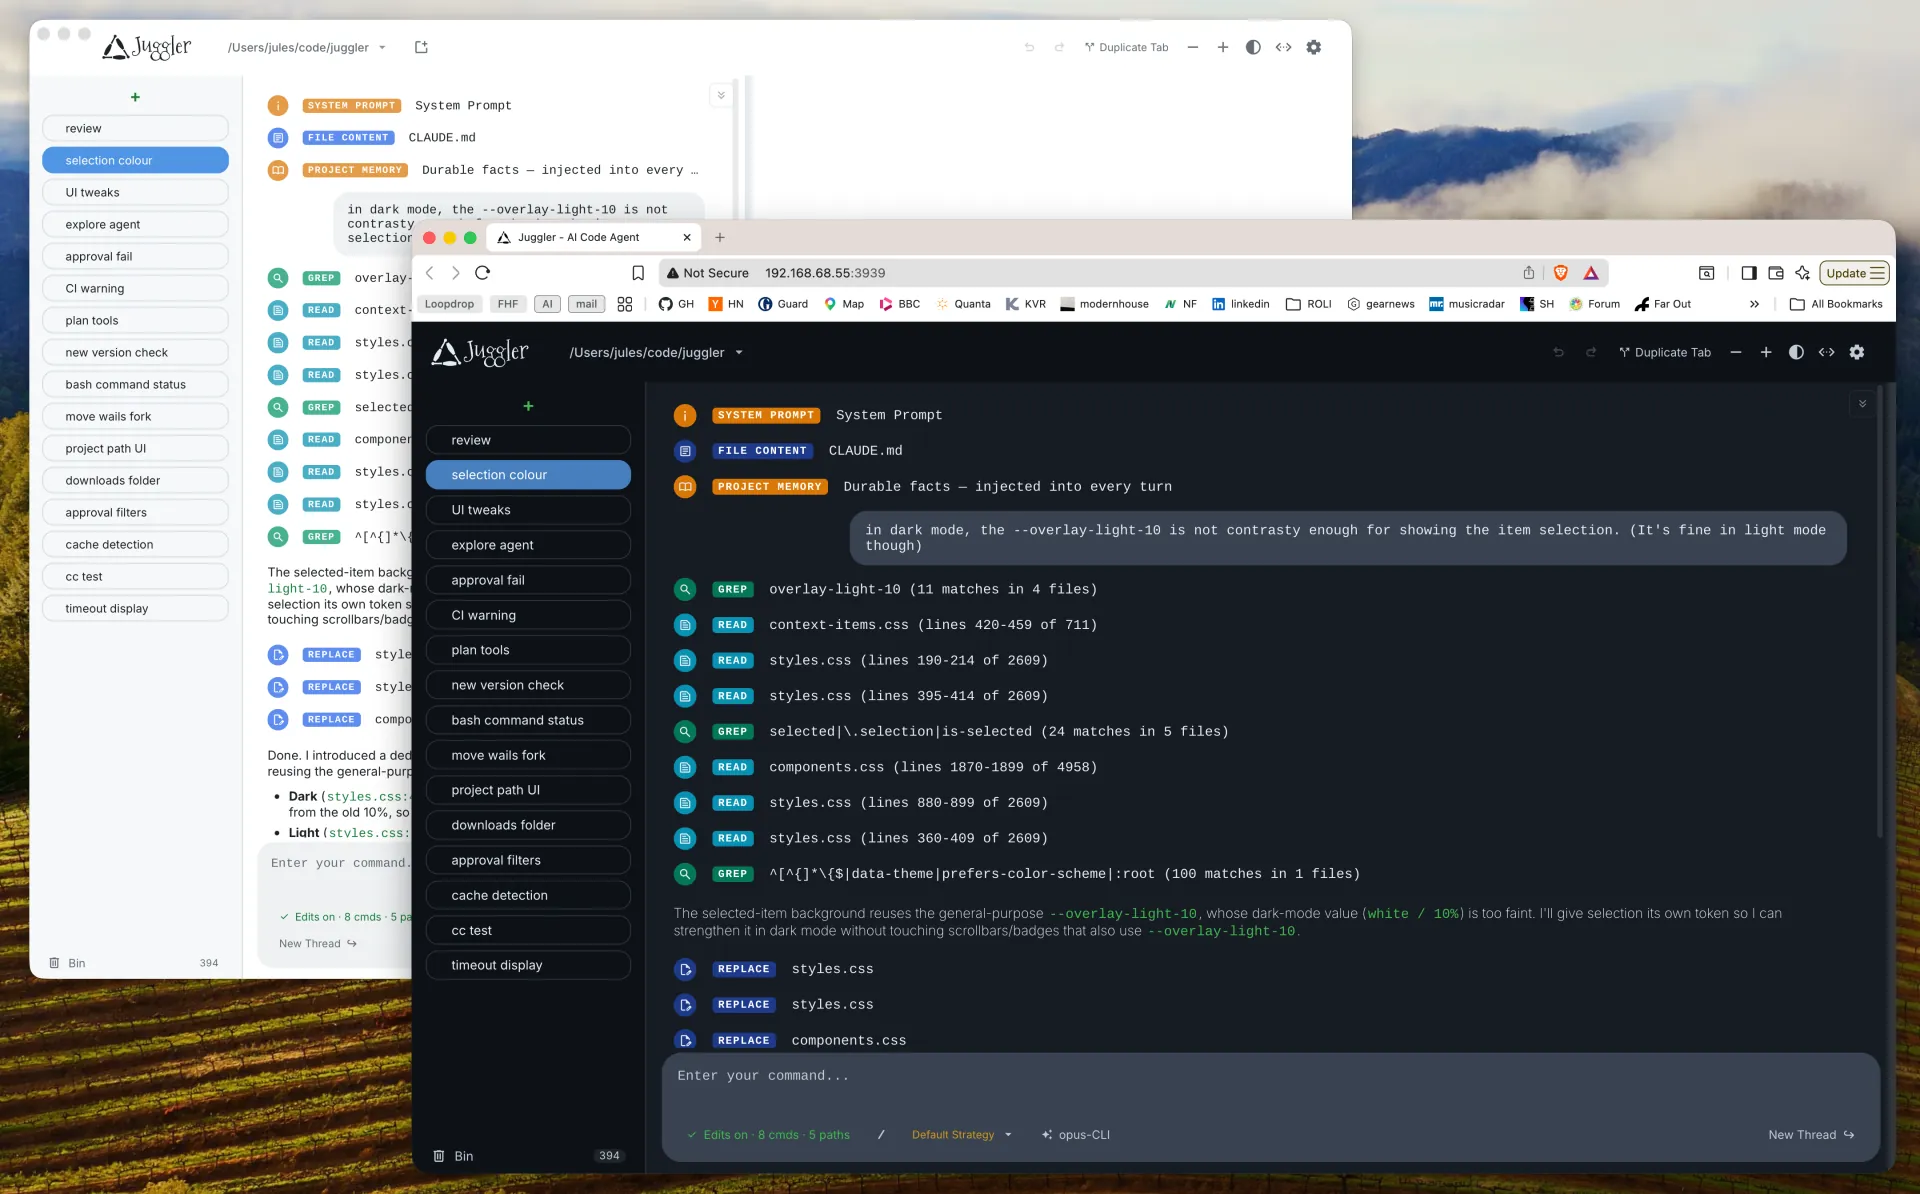The width and height of the screenshot is (1920, 1194).
Task: Open Bin in background Juggler window
Action: pyautogui.click(x=67, y=963)
